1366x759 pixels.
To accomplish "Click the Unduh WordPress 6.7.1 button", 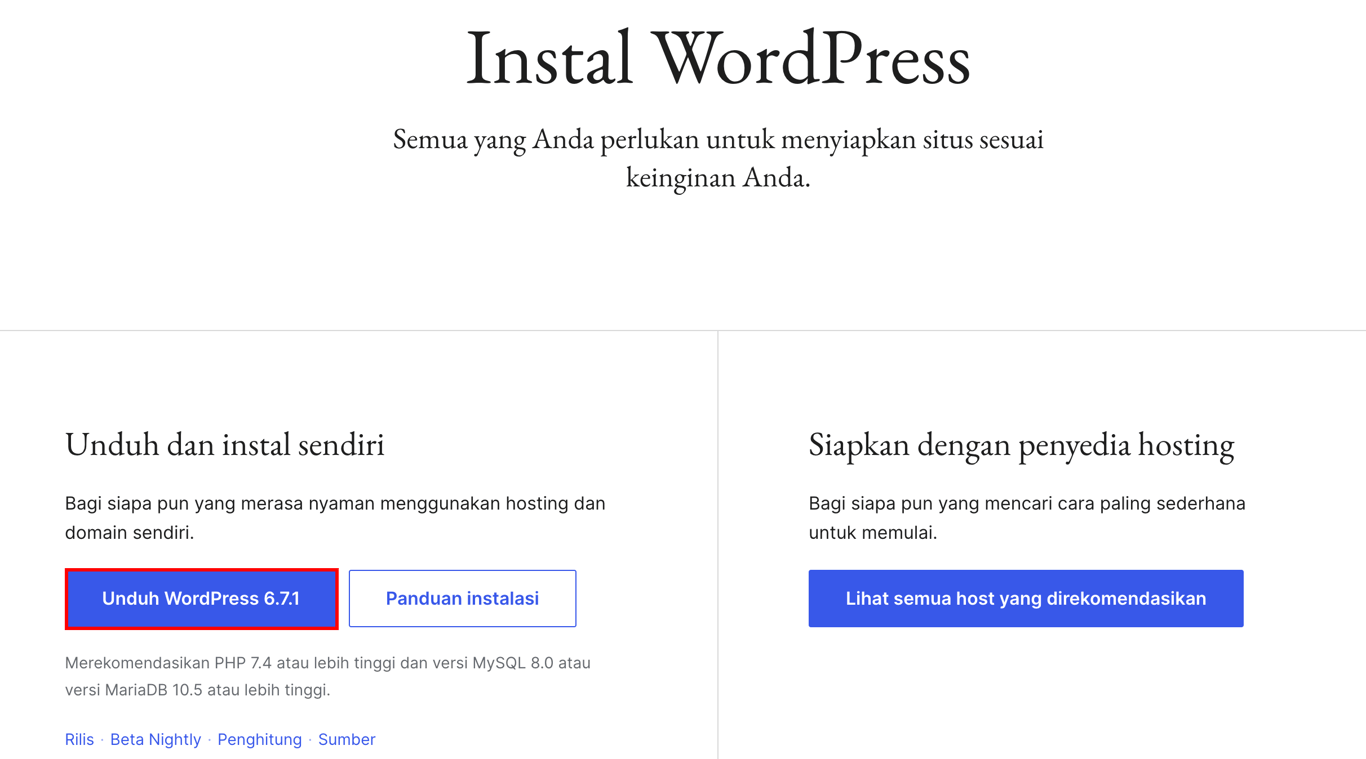I will coord(201,598).
